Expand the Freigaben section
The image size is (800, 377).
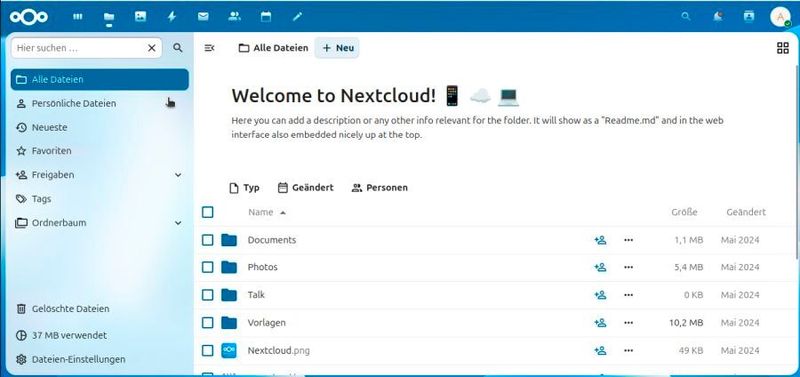pyautogui.click(x=178, y=175)
